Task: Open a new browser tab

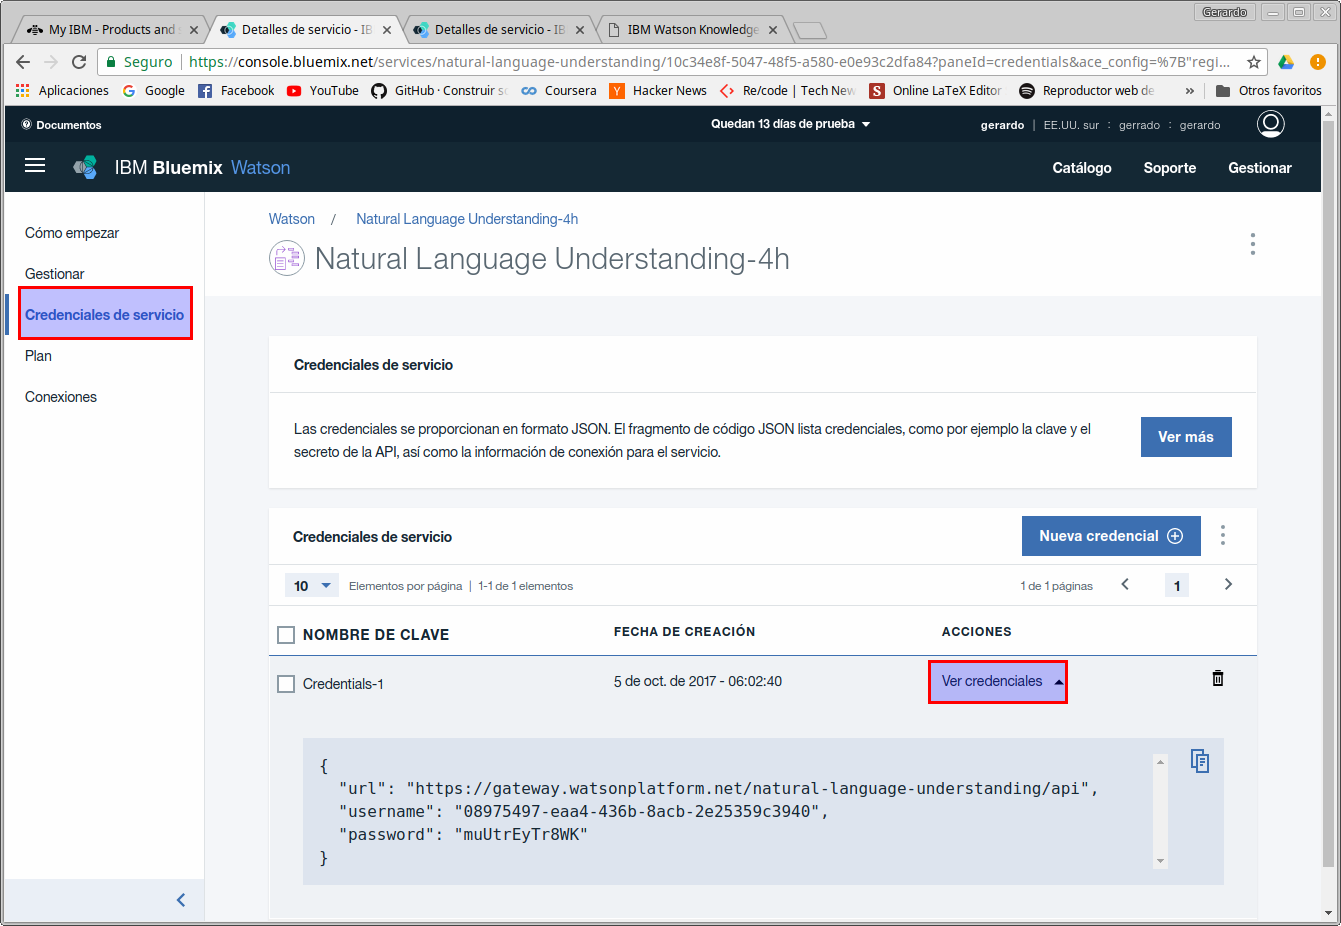Action: tap(810, 30)
